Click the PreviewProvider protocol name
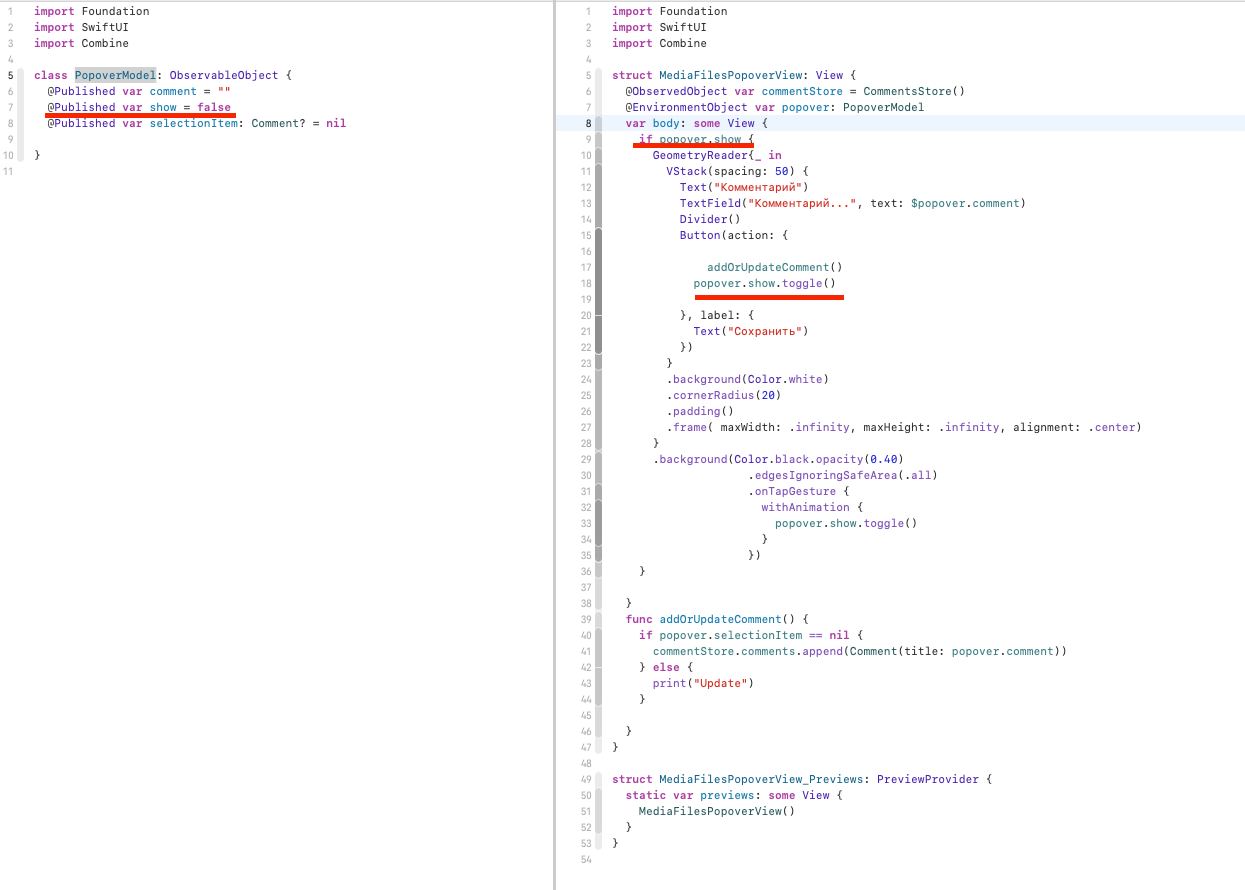 coord(928,779)
